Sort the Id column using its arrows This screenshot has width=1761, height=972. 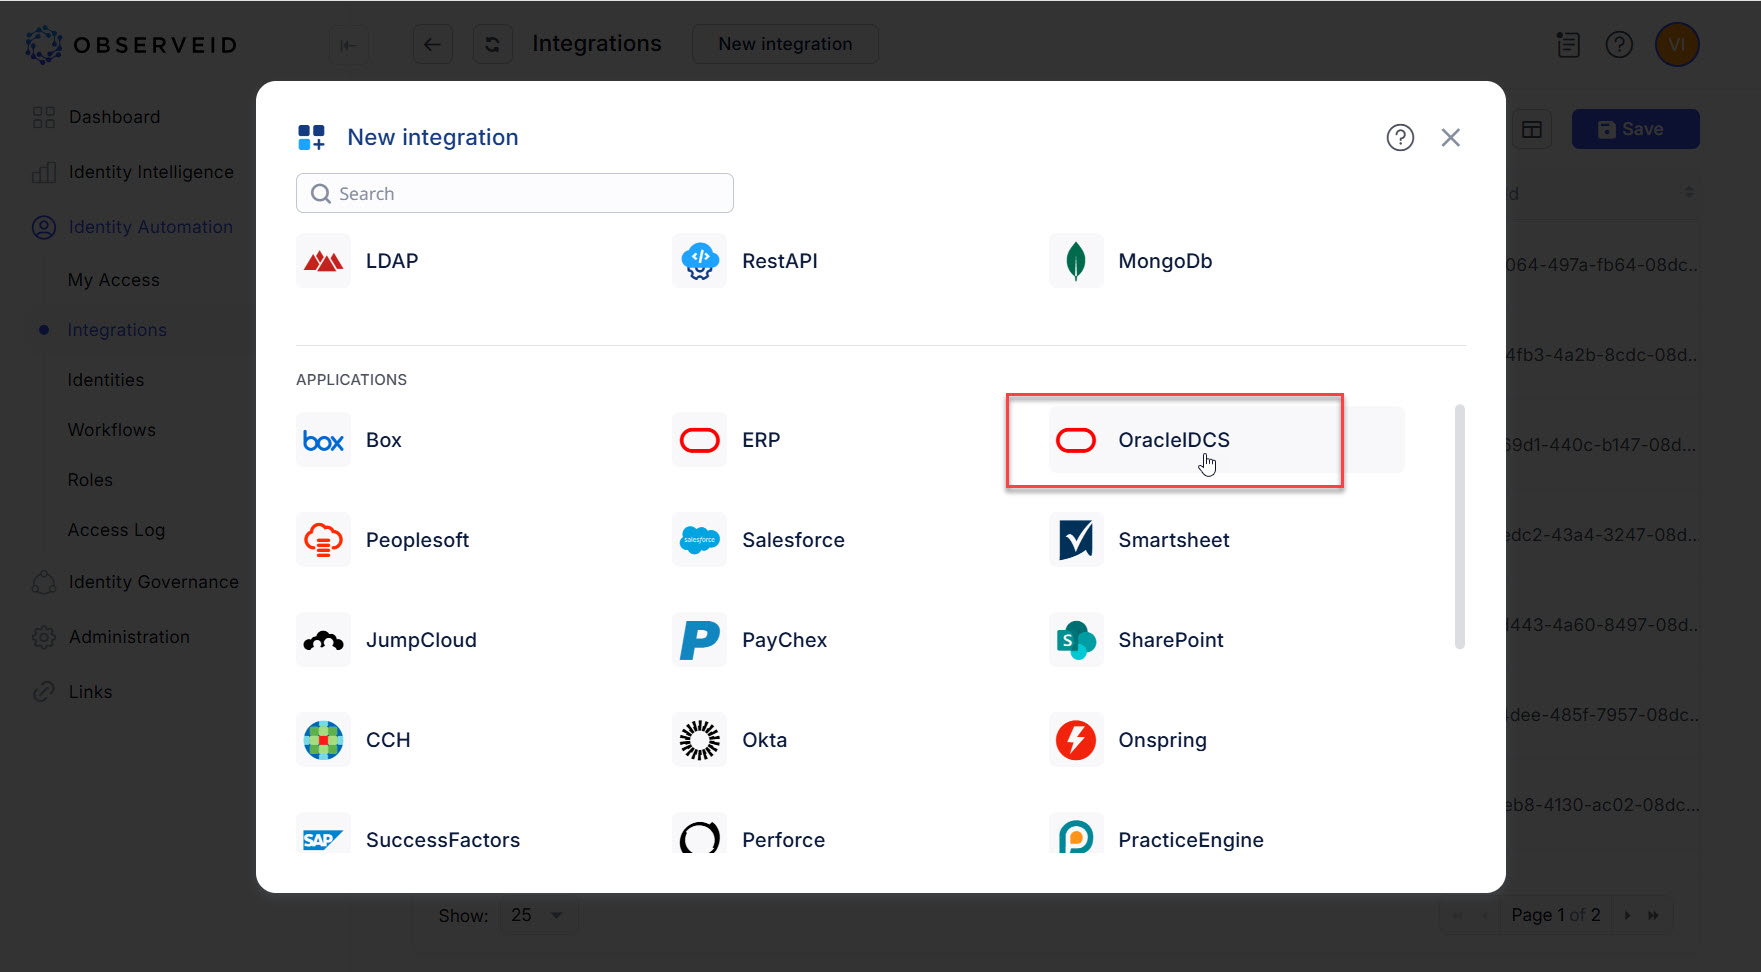pos(1689,192)
